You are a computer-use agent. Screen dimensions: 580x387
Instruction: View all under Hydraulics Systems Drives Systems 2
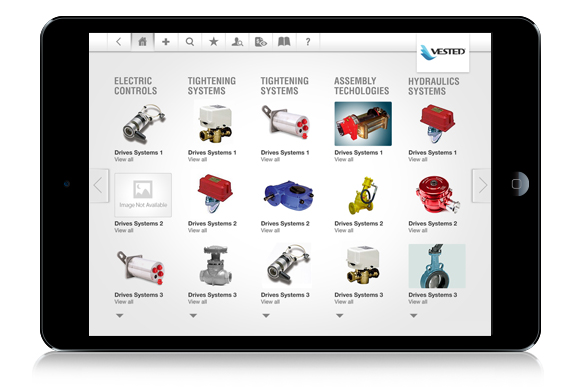click(418, 230)
